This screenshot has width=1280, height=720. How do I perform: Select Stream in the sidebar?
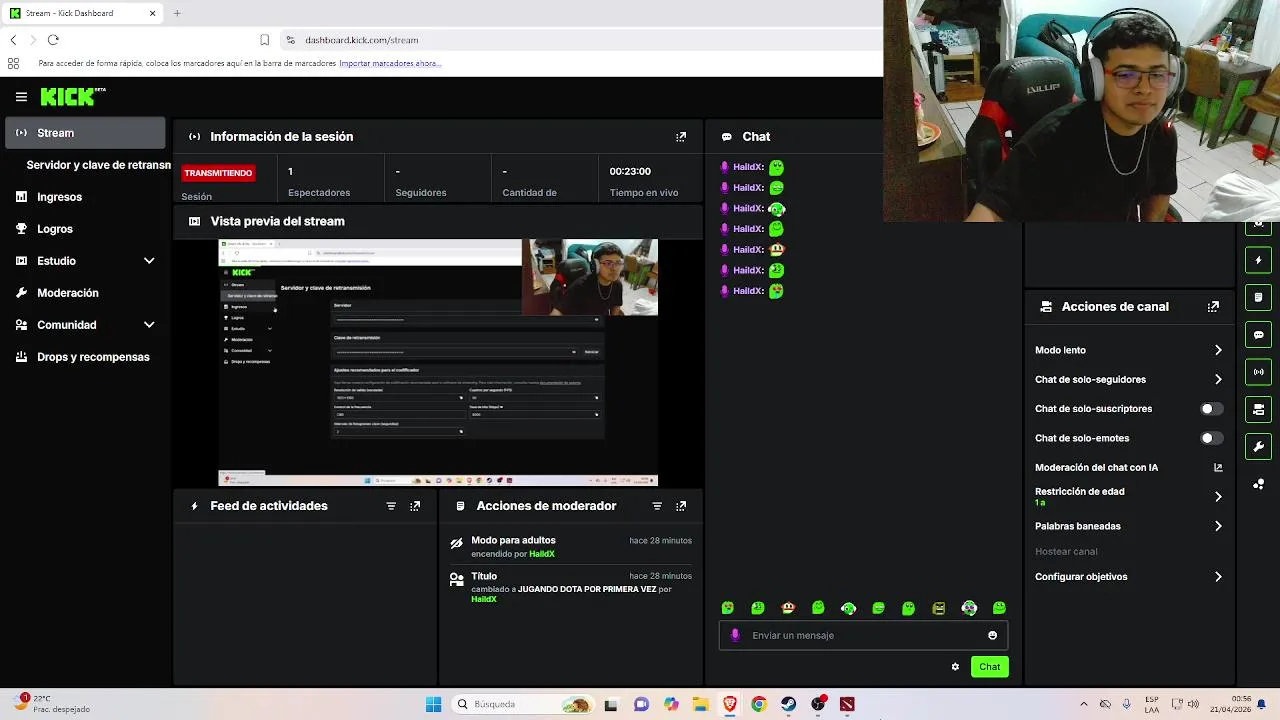(86, 133)
